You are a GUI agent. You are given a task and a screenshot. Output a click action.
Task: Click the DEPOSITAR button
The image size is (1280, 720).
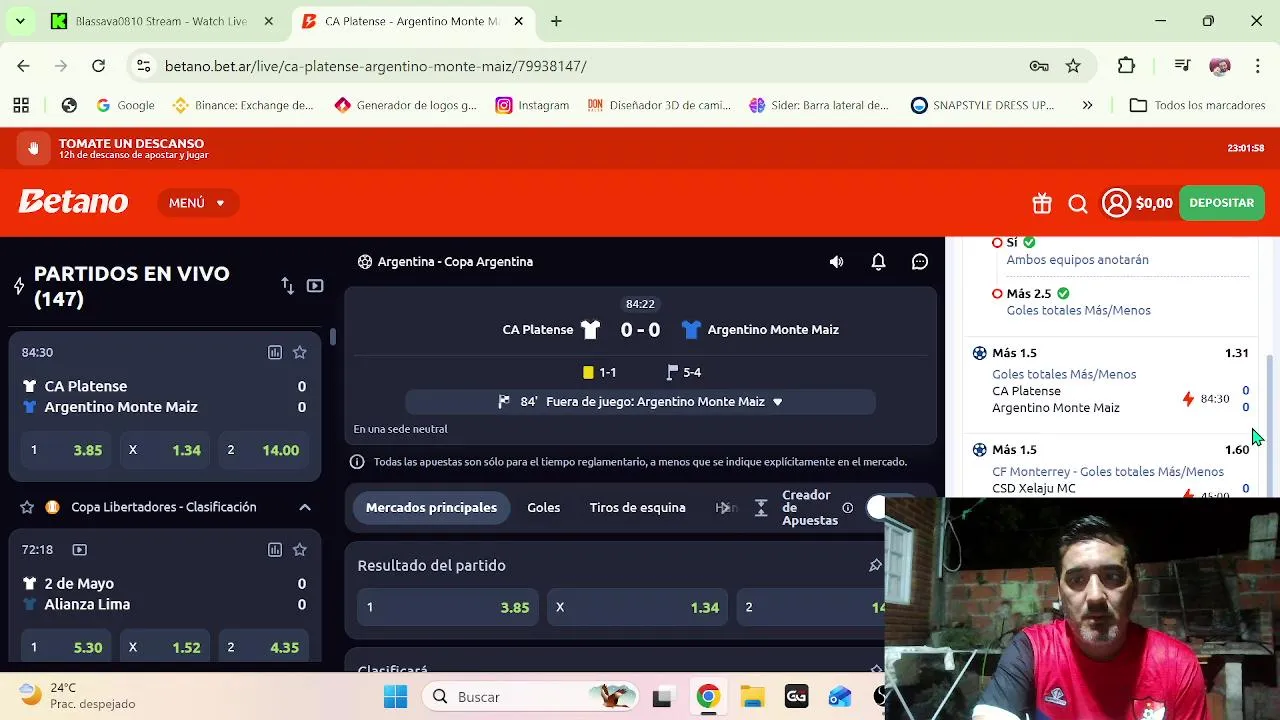click(1221, 203)
